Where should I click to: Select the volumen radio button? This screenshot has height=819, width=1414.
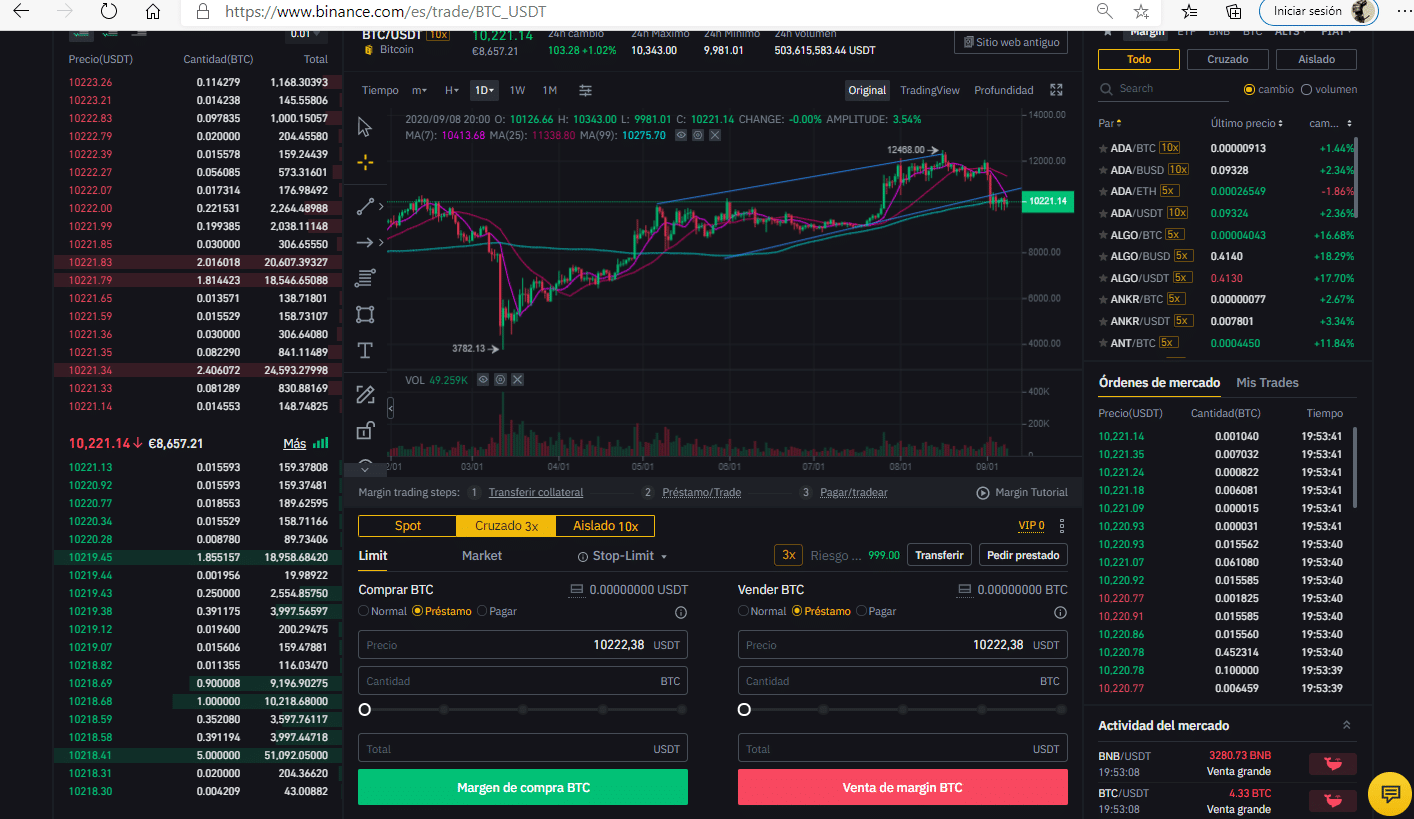[x=1306, y=89]
